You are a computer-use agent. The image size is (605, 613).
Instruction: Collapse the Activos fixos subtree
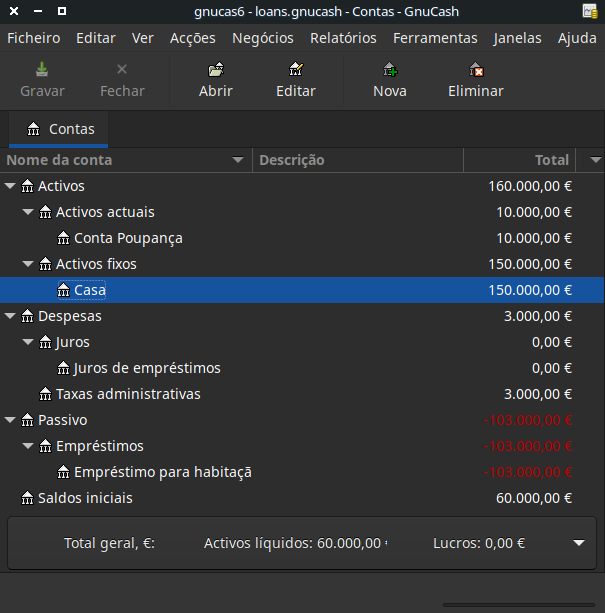click(x=28, y=264)
